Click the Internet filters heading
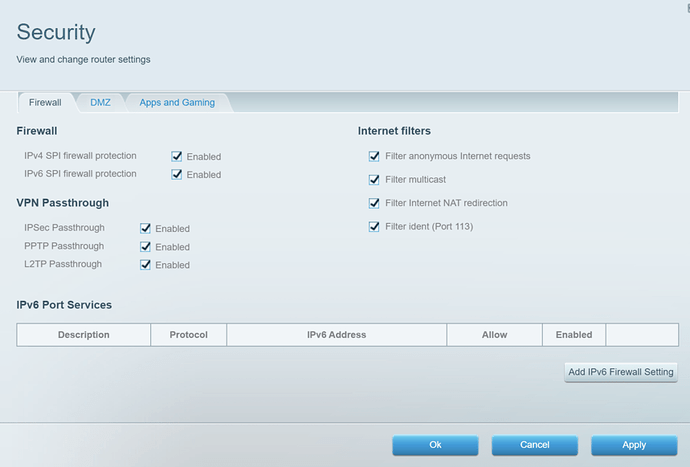The height and width of the screenshot is (467, 690). (x=394, y=131)
